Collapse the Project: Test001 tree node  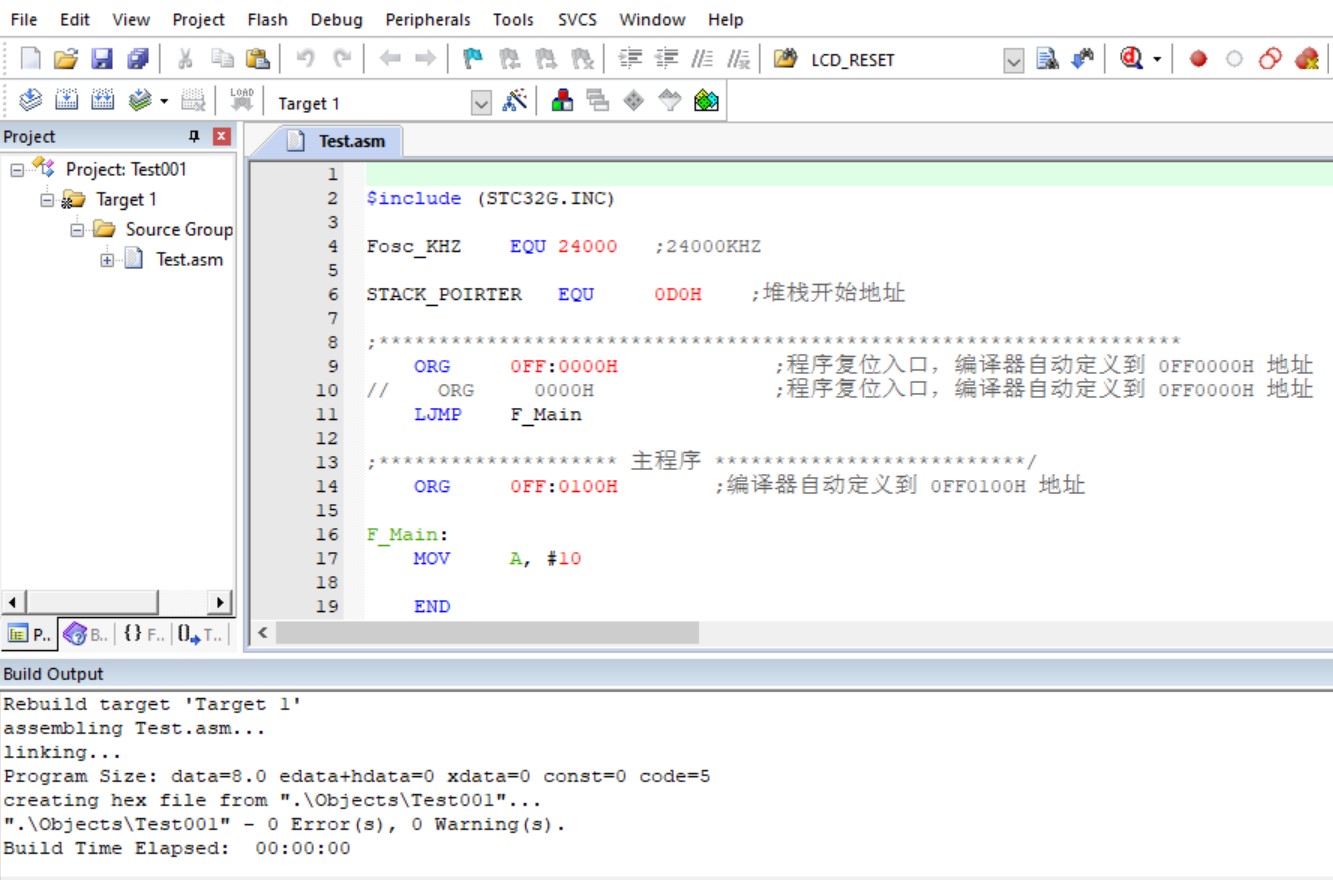click(17, 170)
